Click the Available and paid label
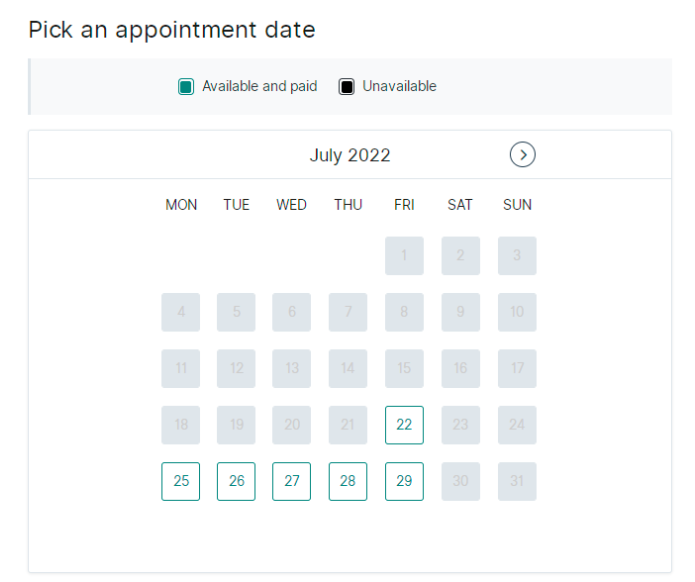 (260, 86)
